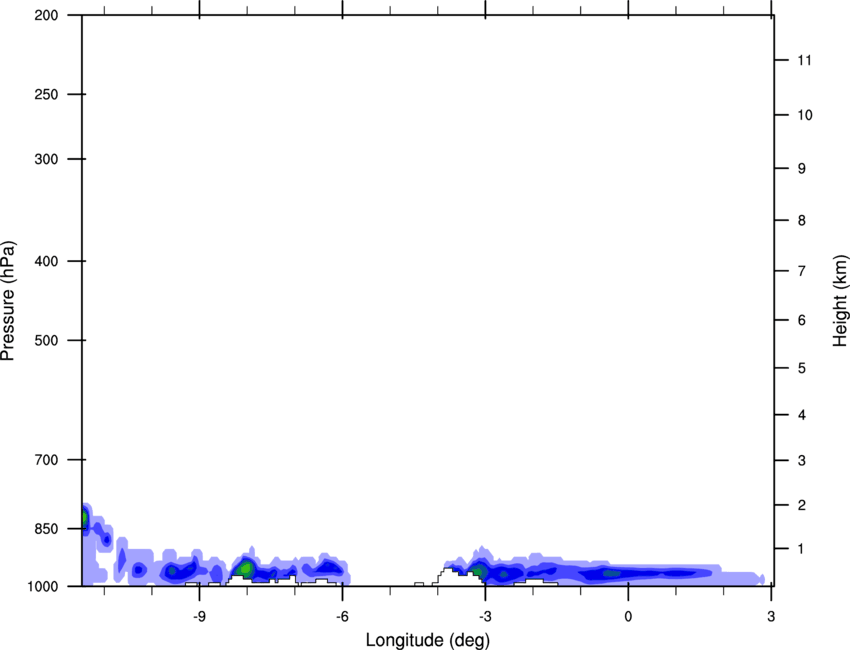Click the -6 longitude tick label
850x650 pixels.
click(x=342, y=616)
